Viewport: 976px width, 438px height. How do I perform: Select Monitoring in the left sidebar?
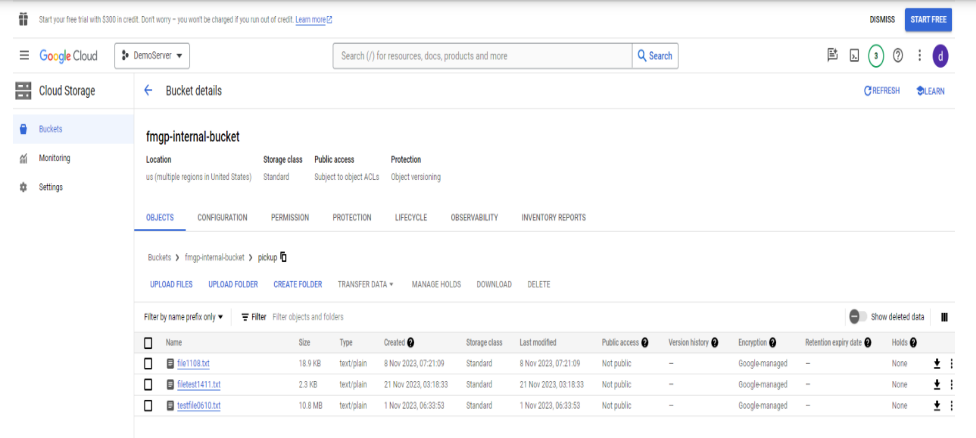tap(54, 158)
